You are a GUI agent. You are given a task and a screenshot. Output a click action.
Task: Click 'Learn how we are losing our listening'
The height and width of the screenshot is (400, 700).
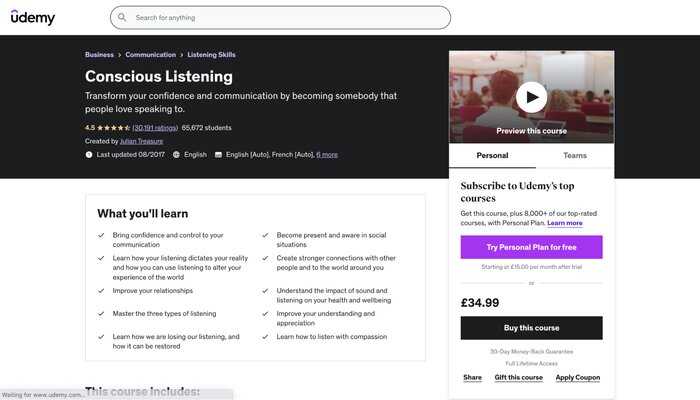pos(176,342)
